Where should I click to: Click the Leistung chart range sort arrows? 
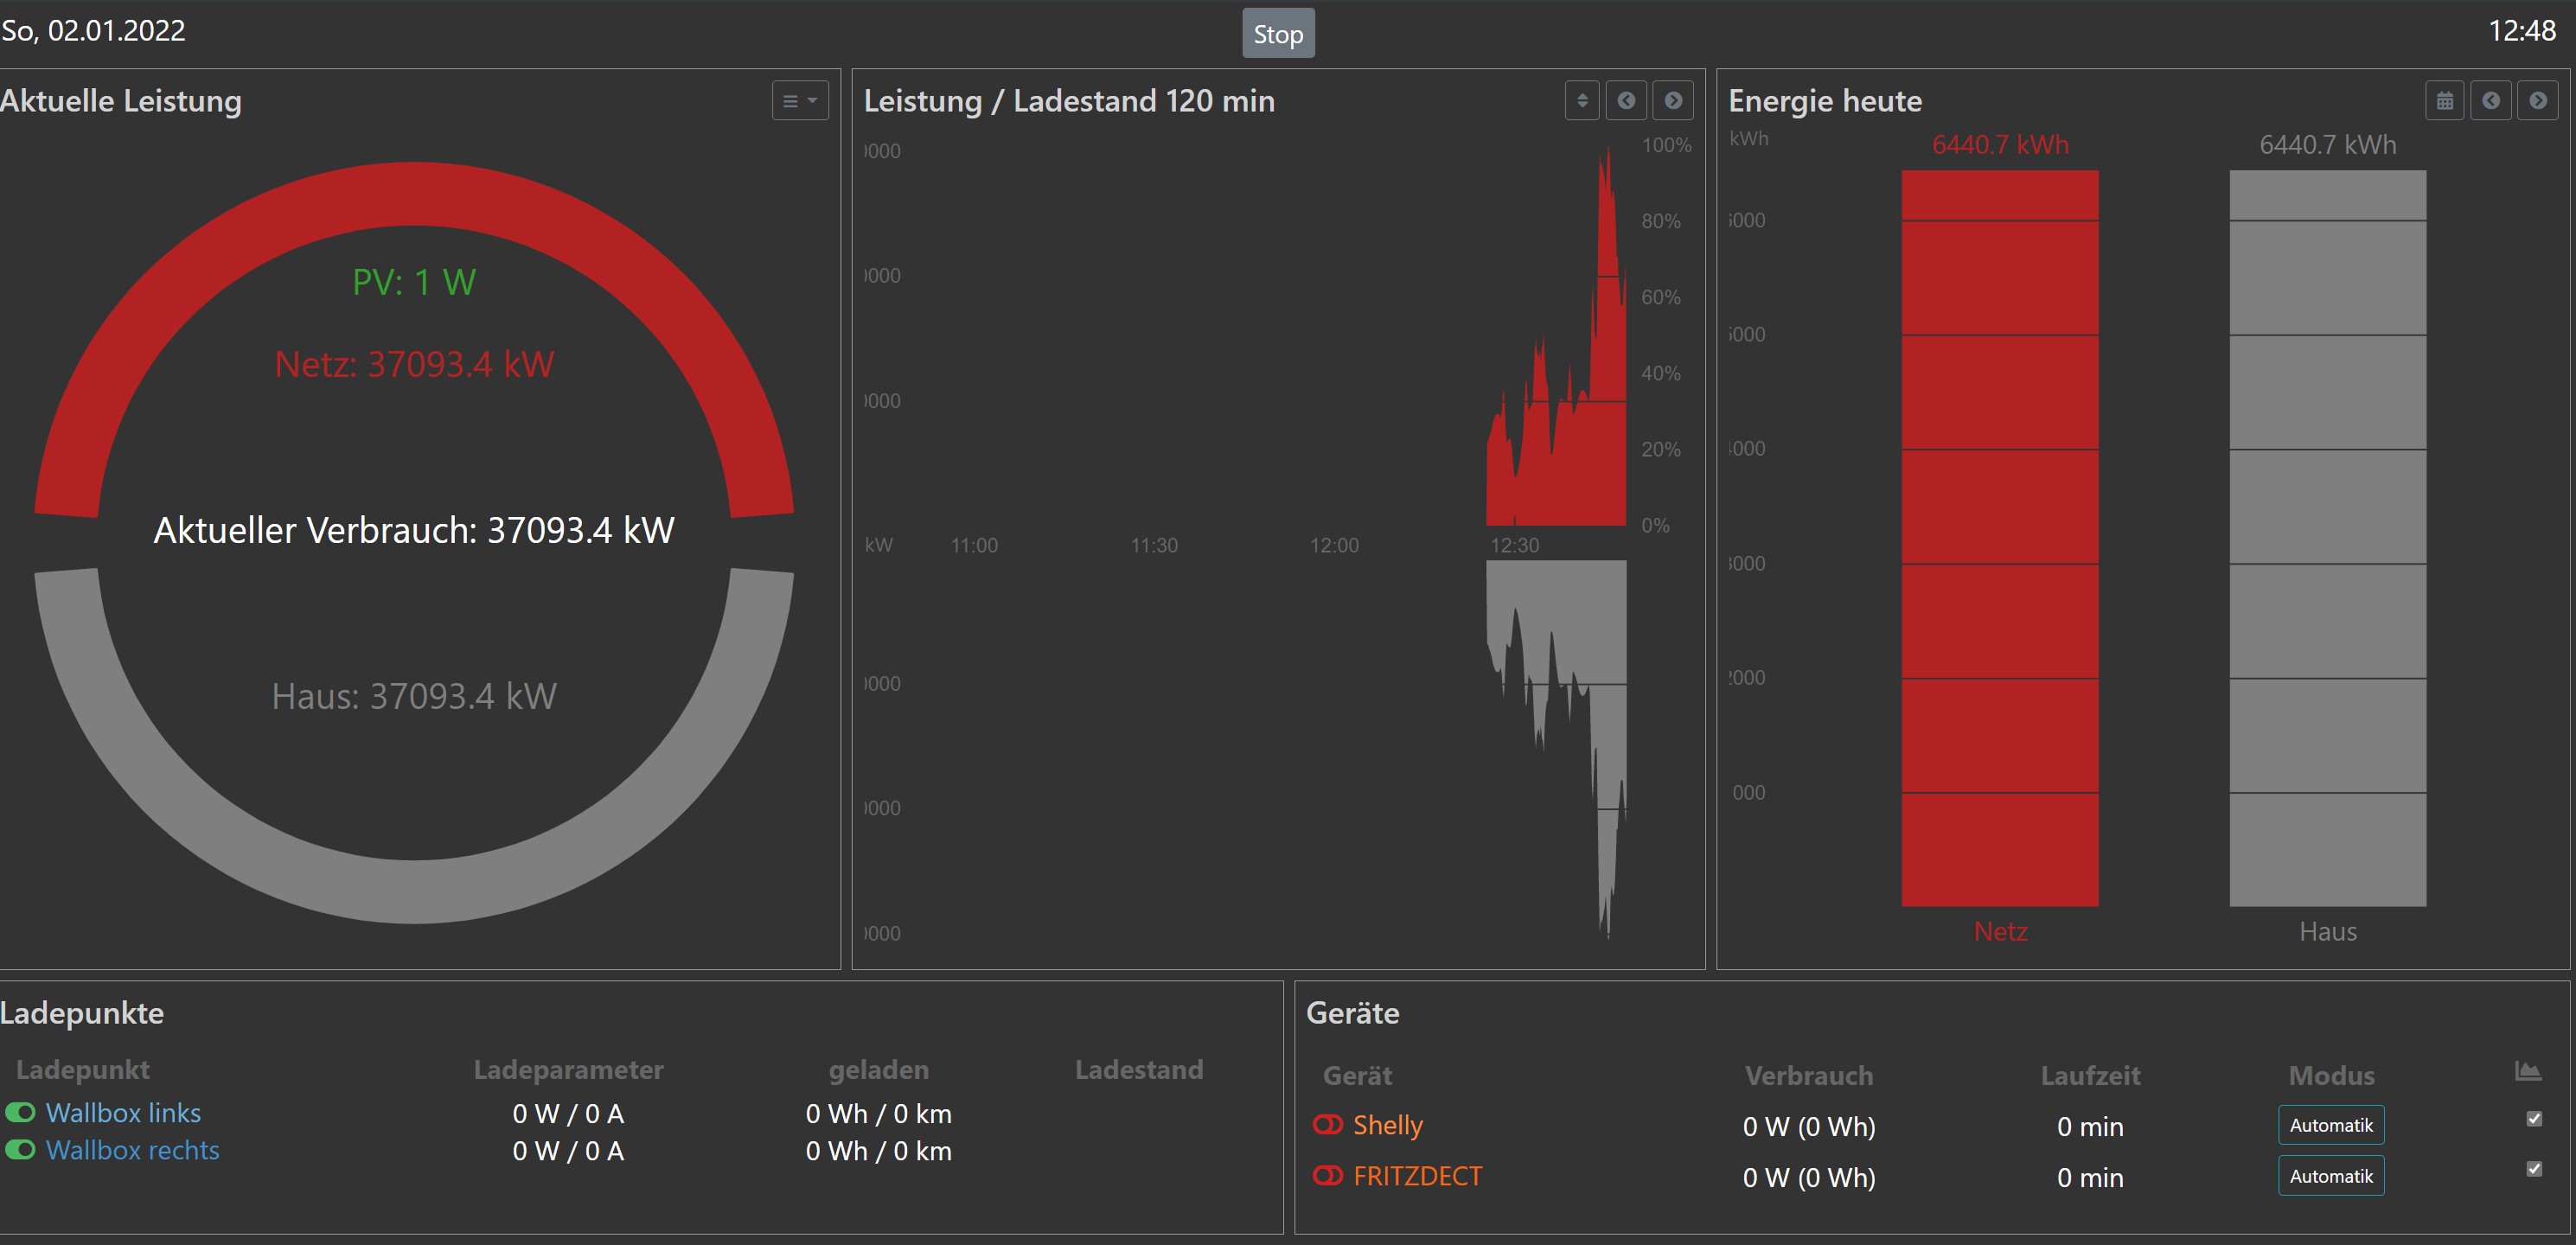point(1581,101)
